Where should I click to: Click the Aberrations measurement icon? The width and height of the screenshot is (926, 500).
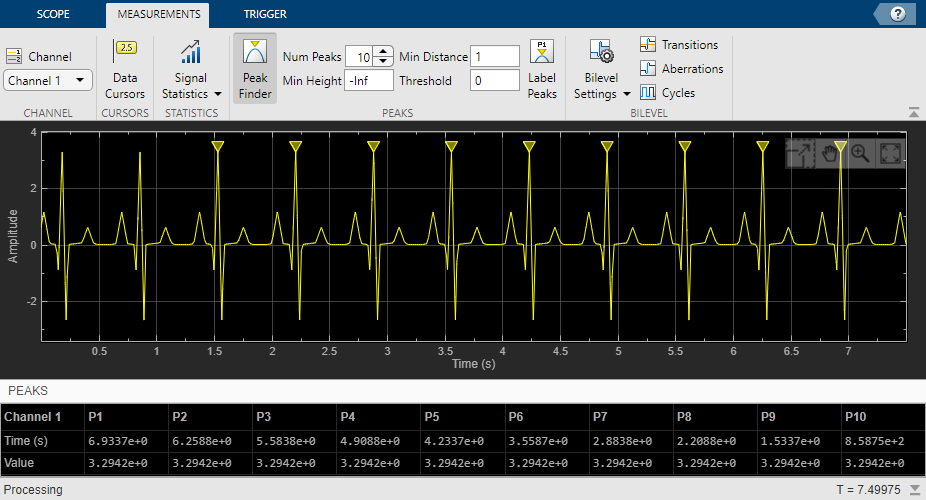point(648,68)
